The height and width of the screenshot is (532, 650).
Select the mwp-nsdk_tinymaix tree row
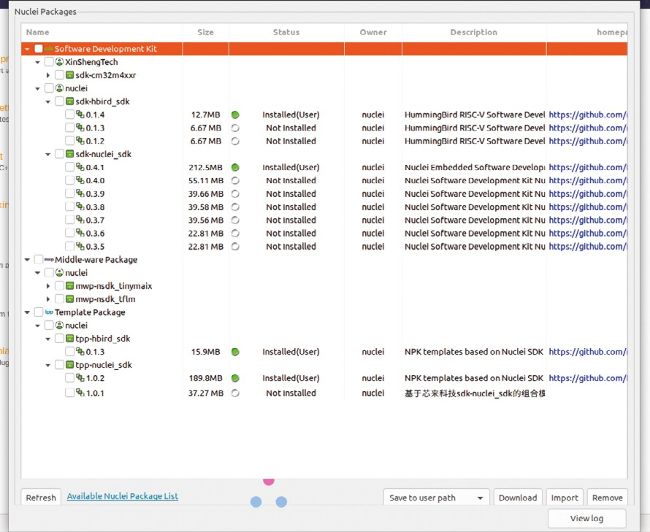[114, 285]
